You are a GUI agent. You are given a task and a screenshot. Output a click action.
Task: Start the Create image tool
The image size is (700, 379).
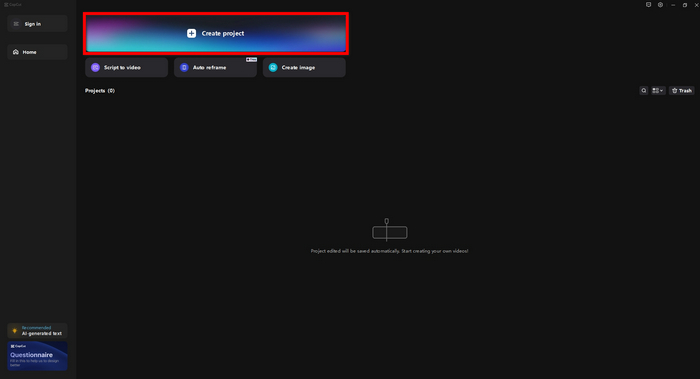click(x=304, y=67)
